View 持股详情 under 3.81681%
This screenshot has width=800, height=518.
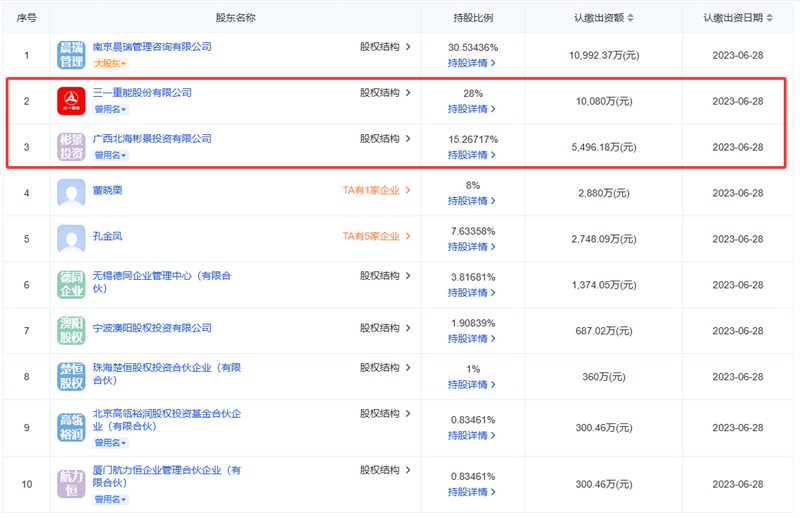tap(472, 293)
